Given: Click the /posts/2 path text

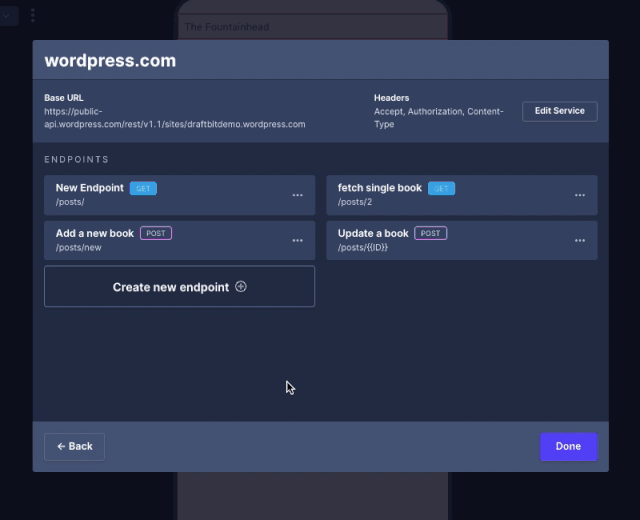Looking at the screenshot, I should [x=355, y=202].
